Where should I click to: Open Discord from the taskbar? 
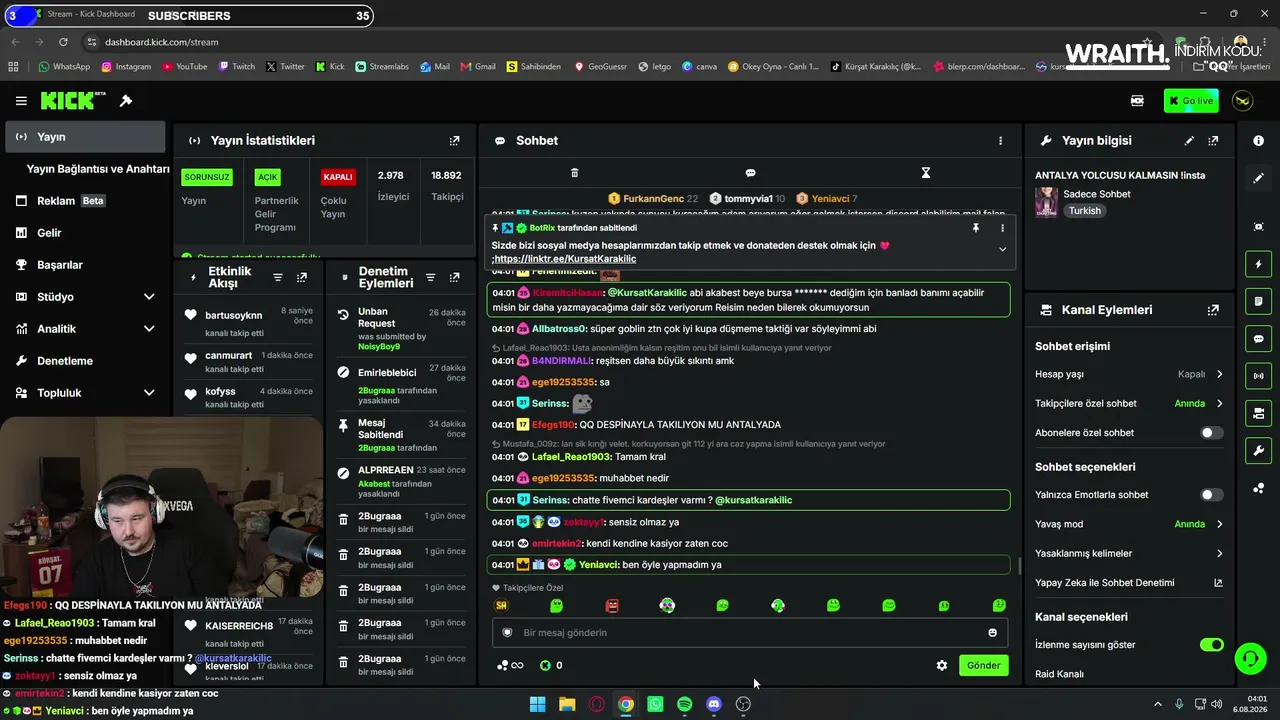(714, 704)
